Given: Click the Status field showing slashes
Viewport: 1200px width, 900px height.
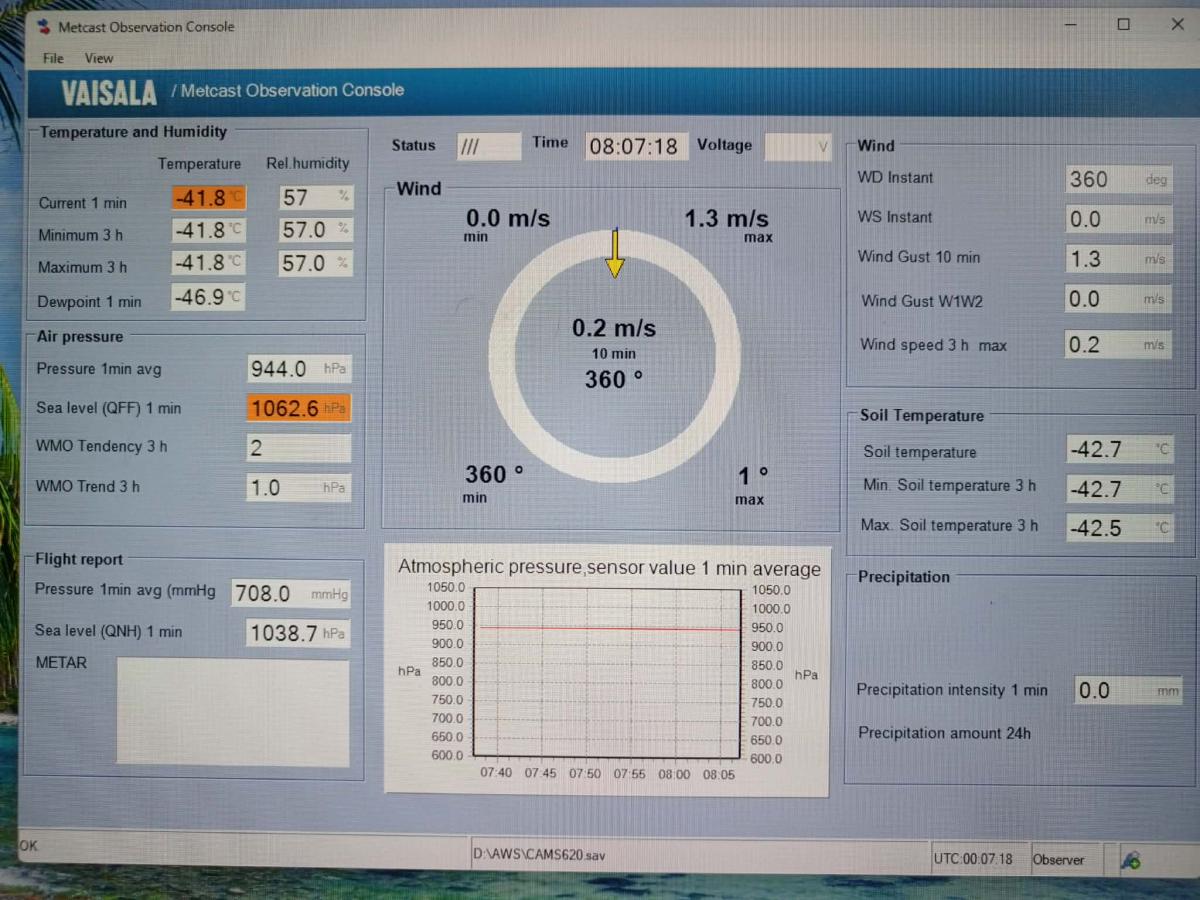Looking at the screenshot, I should tap(489, 146).
